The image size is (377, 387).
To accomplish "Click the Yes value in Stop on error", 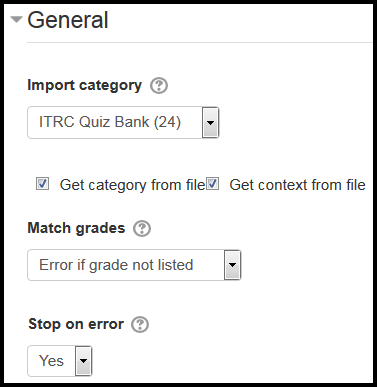I will (51, 361).
